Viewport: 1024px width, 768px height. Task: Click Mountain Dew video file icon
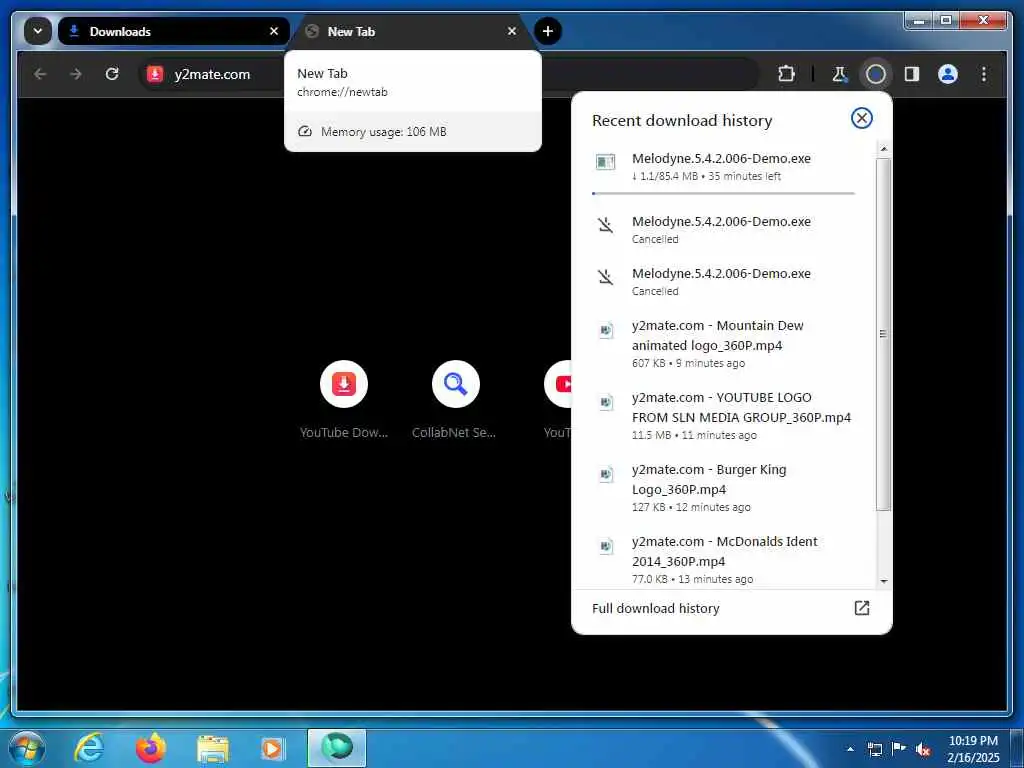pos(606,330)
